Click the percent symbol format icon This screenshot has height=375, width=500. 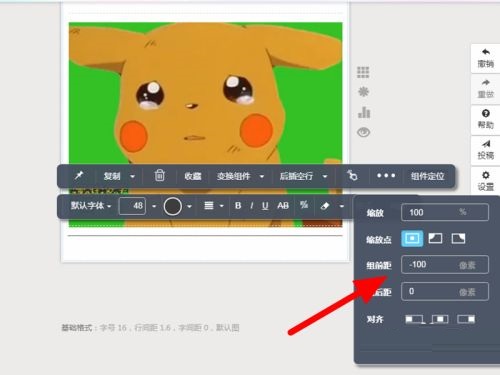pos(304,205)
